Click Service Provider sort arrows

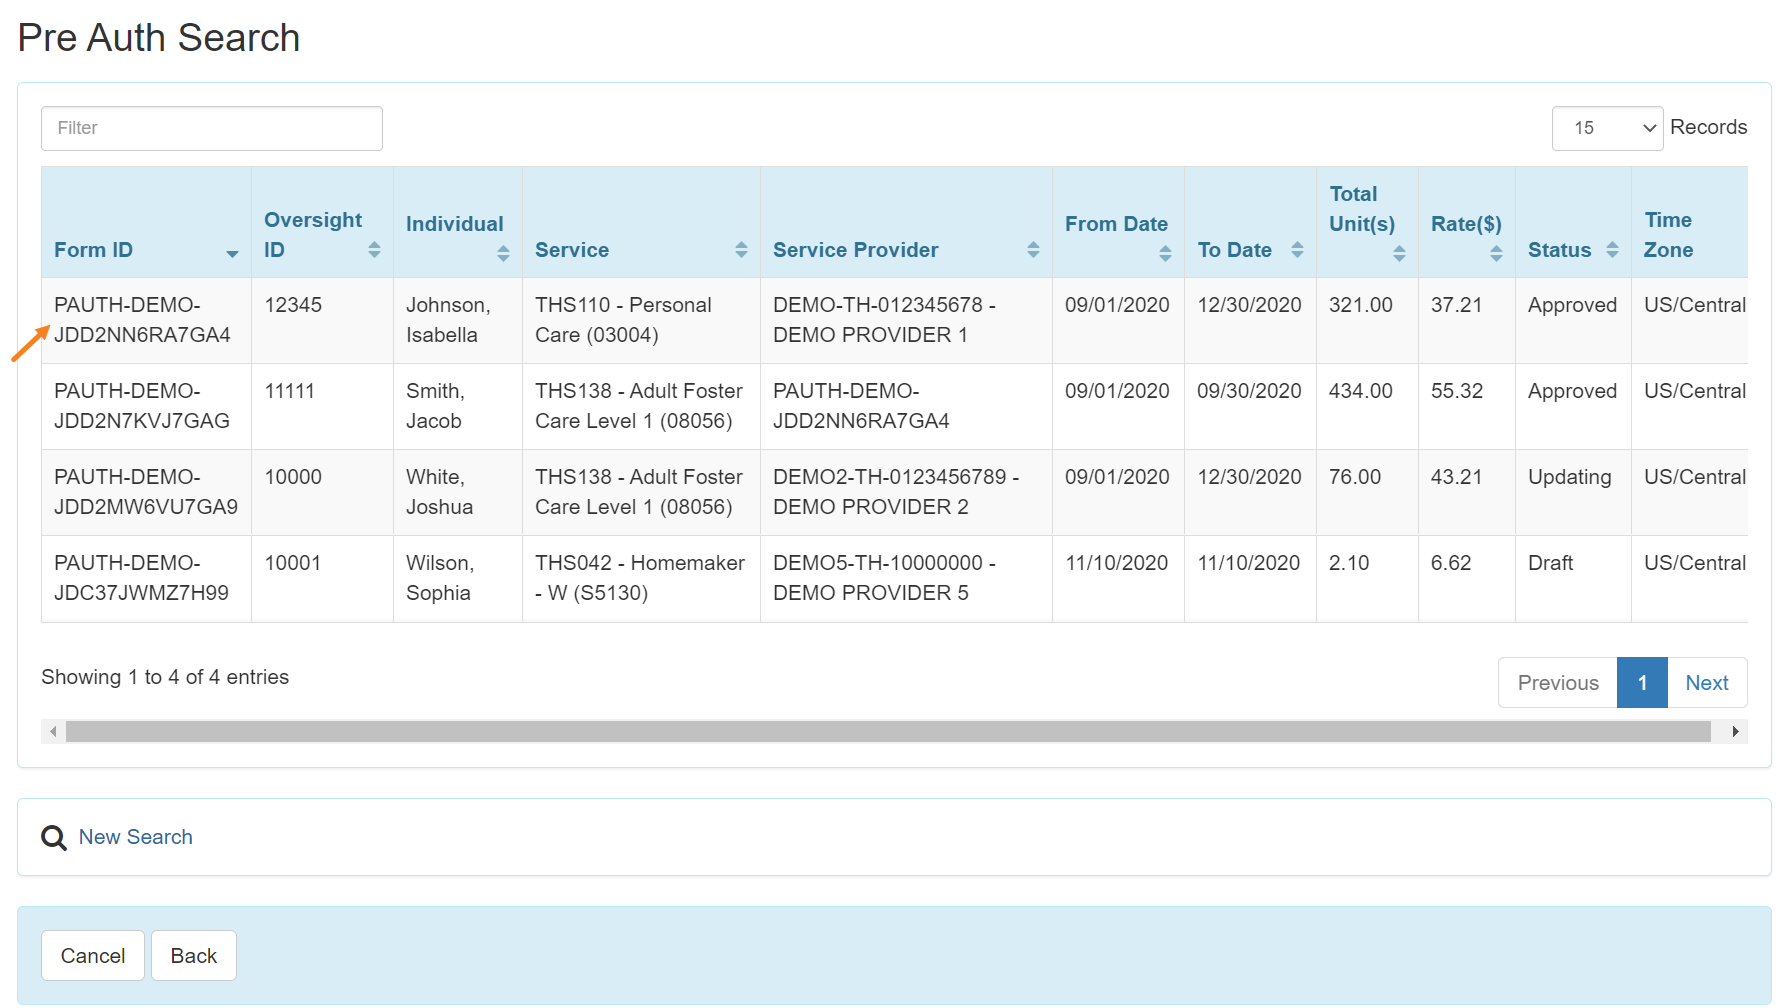click(x=1033, y=250)
